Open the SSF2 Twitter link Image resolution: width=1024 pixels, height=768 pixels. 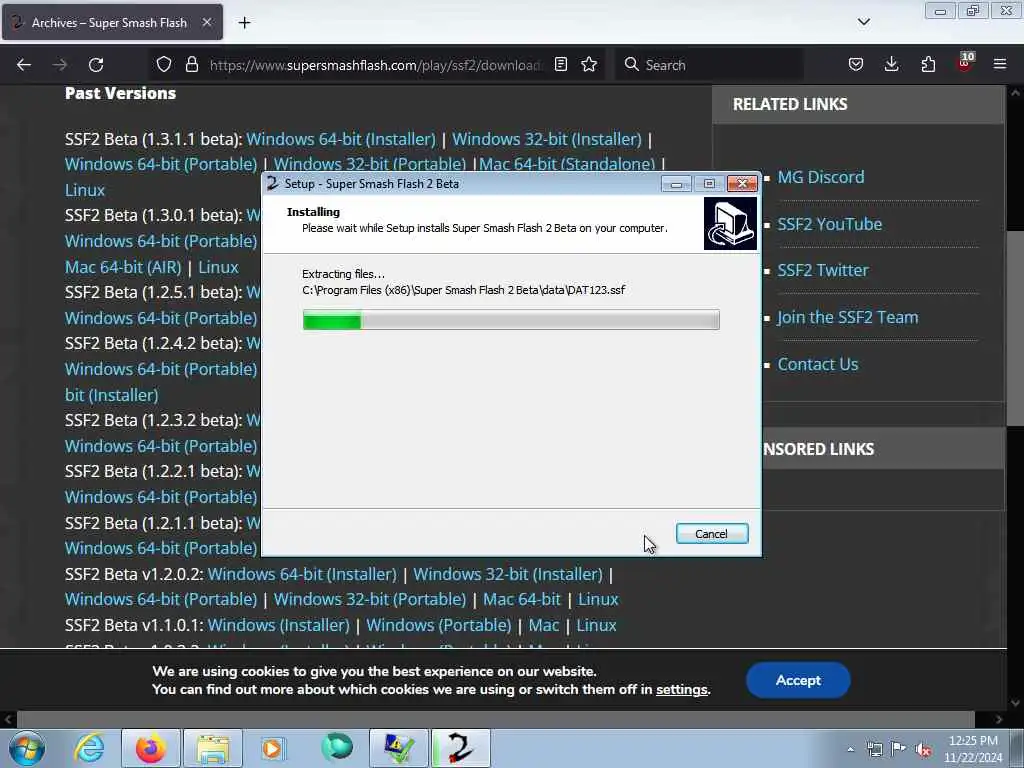pos(823,270)
